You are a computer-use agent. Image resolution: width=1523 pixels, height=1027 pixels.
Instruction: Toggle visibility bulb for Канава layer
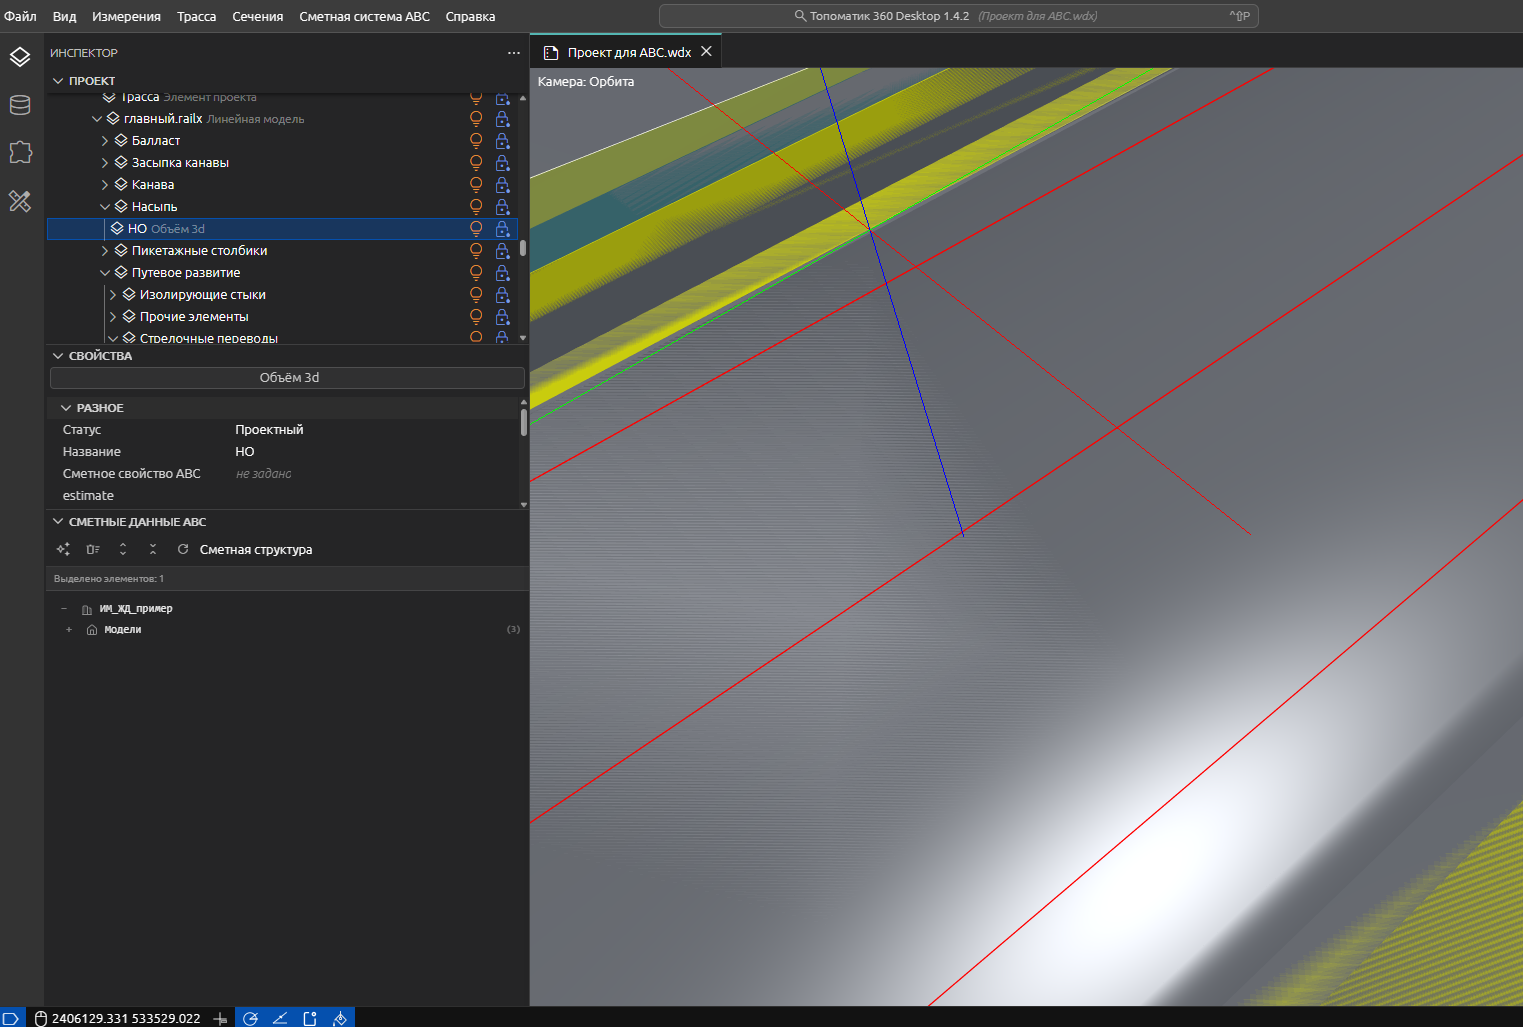[476, 185]
